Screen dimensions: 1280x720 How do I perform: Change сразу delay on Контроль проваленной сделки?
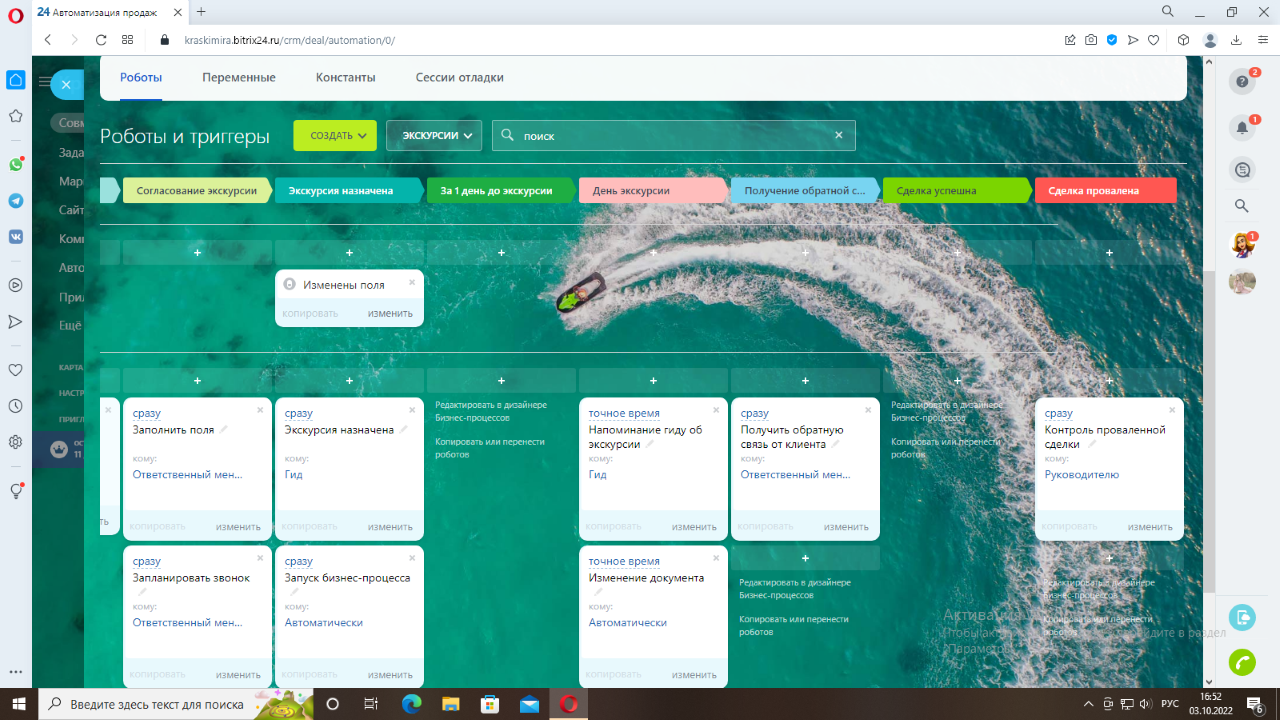pos(1059,413)
